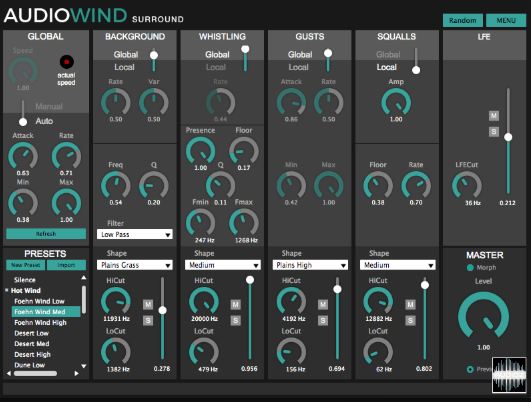Viewport: 531px width, 402px height.
Task: Click the Whistling Floor knob
Action: tap(244, 151)
